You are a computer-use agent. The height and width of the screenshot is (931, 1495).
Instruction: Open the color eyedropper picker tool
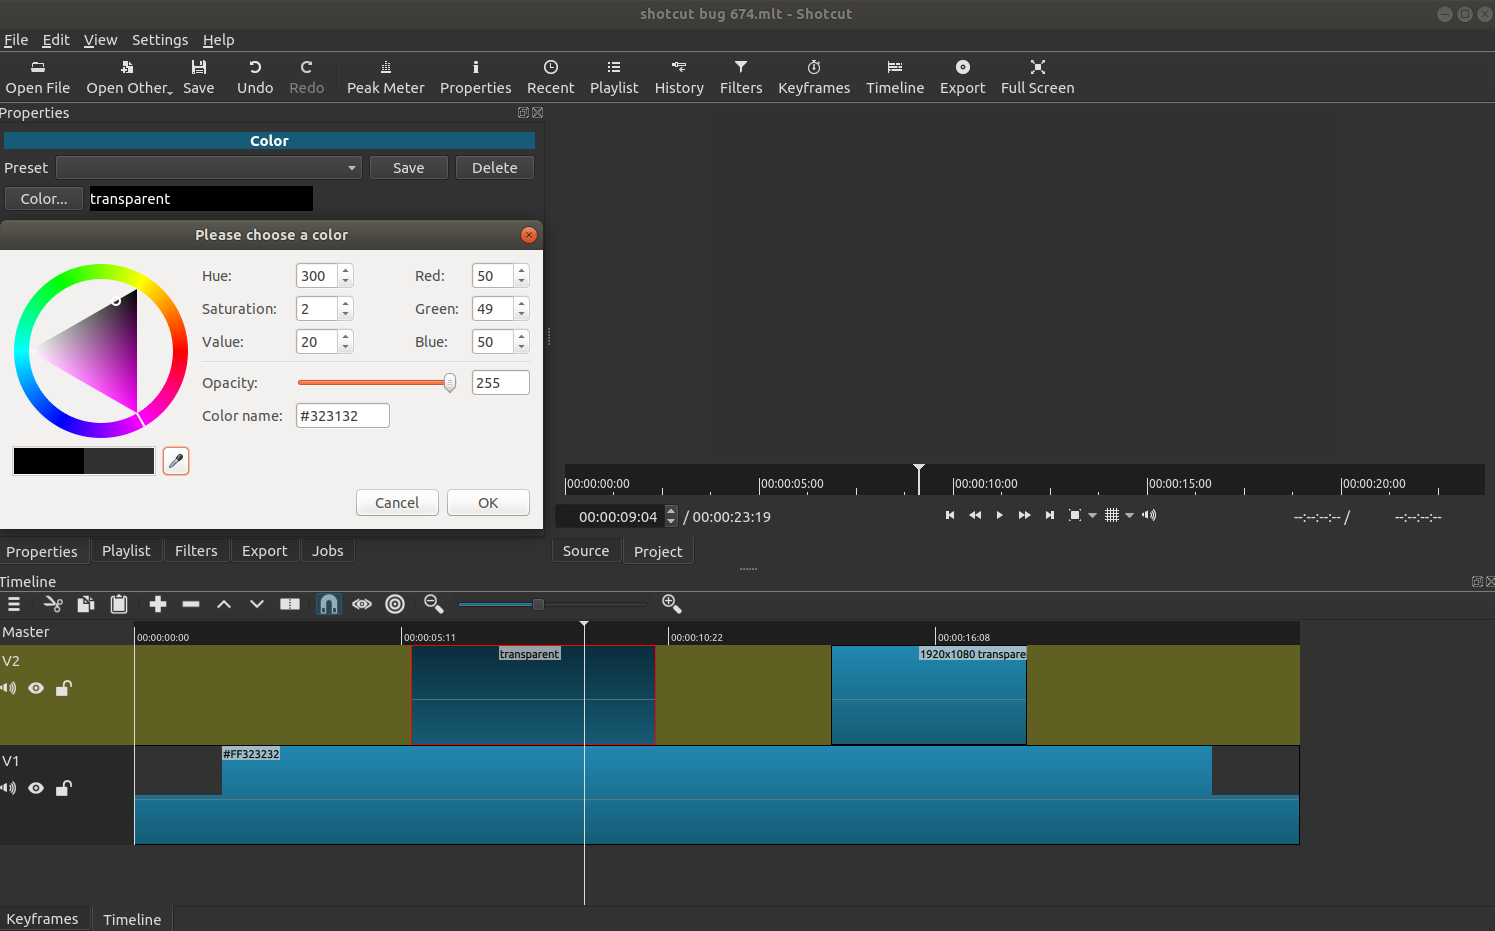[x=176, y=460]
